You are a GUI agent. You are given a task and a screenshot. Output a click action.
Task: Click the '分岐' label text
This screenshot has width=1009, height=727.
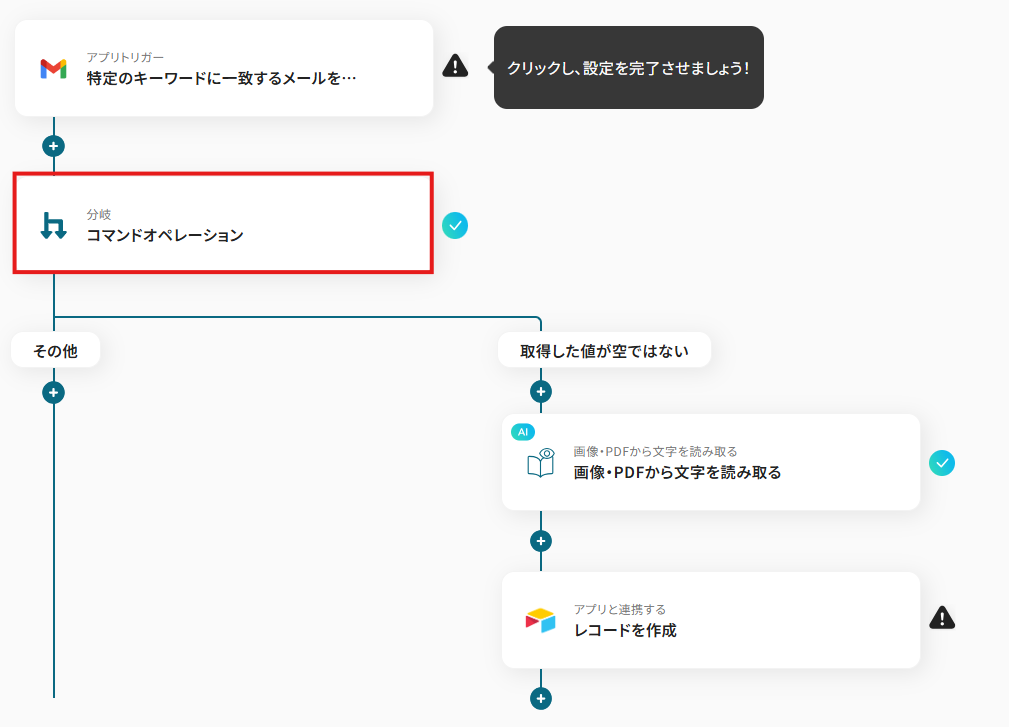coord(99,214)
